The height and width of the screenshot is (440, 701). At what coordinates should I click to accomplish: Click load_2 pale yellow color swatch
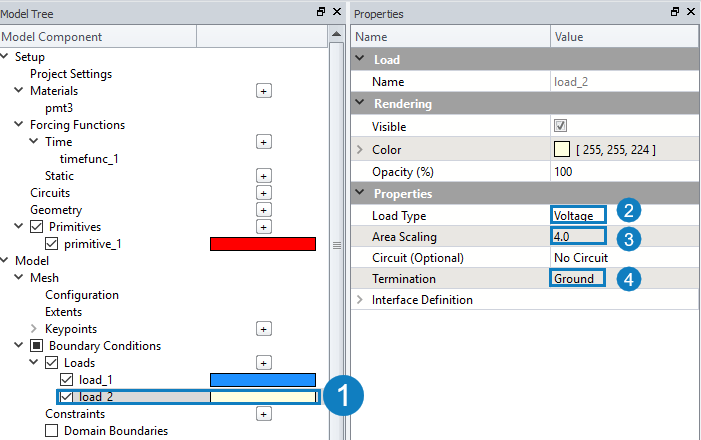click(263, 397)
